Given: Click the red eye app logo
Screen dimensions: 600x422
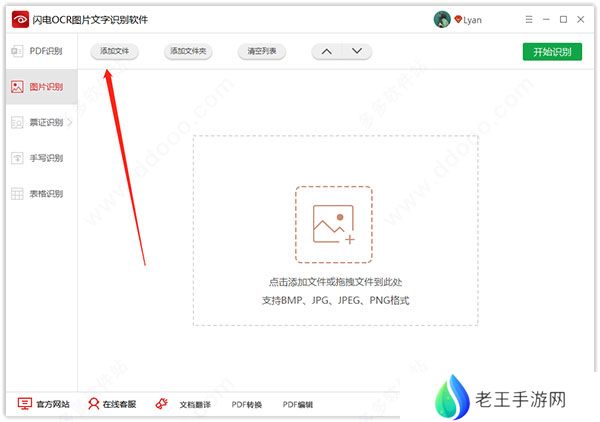Looking at the screenshot, I should 20,19.
